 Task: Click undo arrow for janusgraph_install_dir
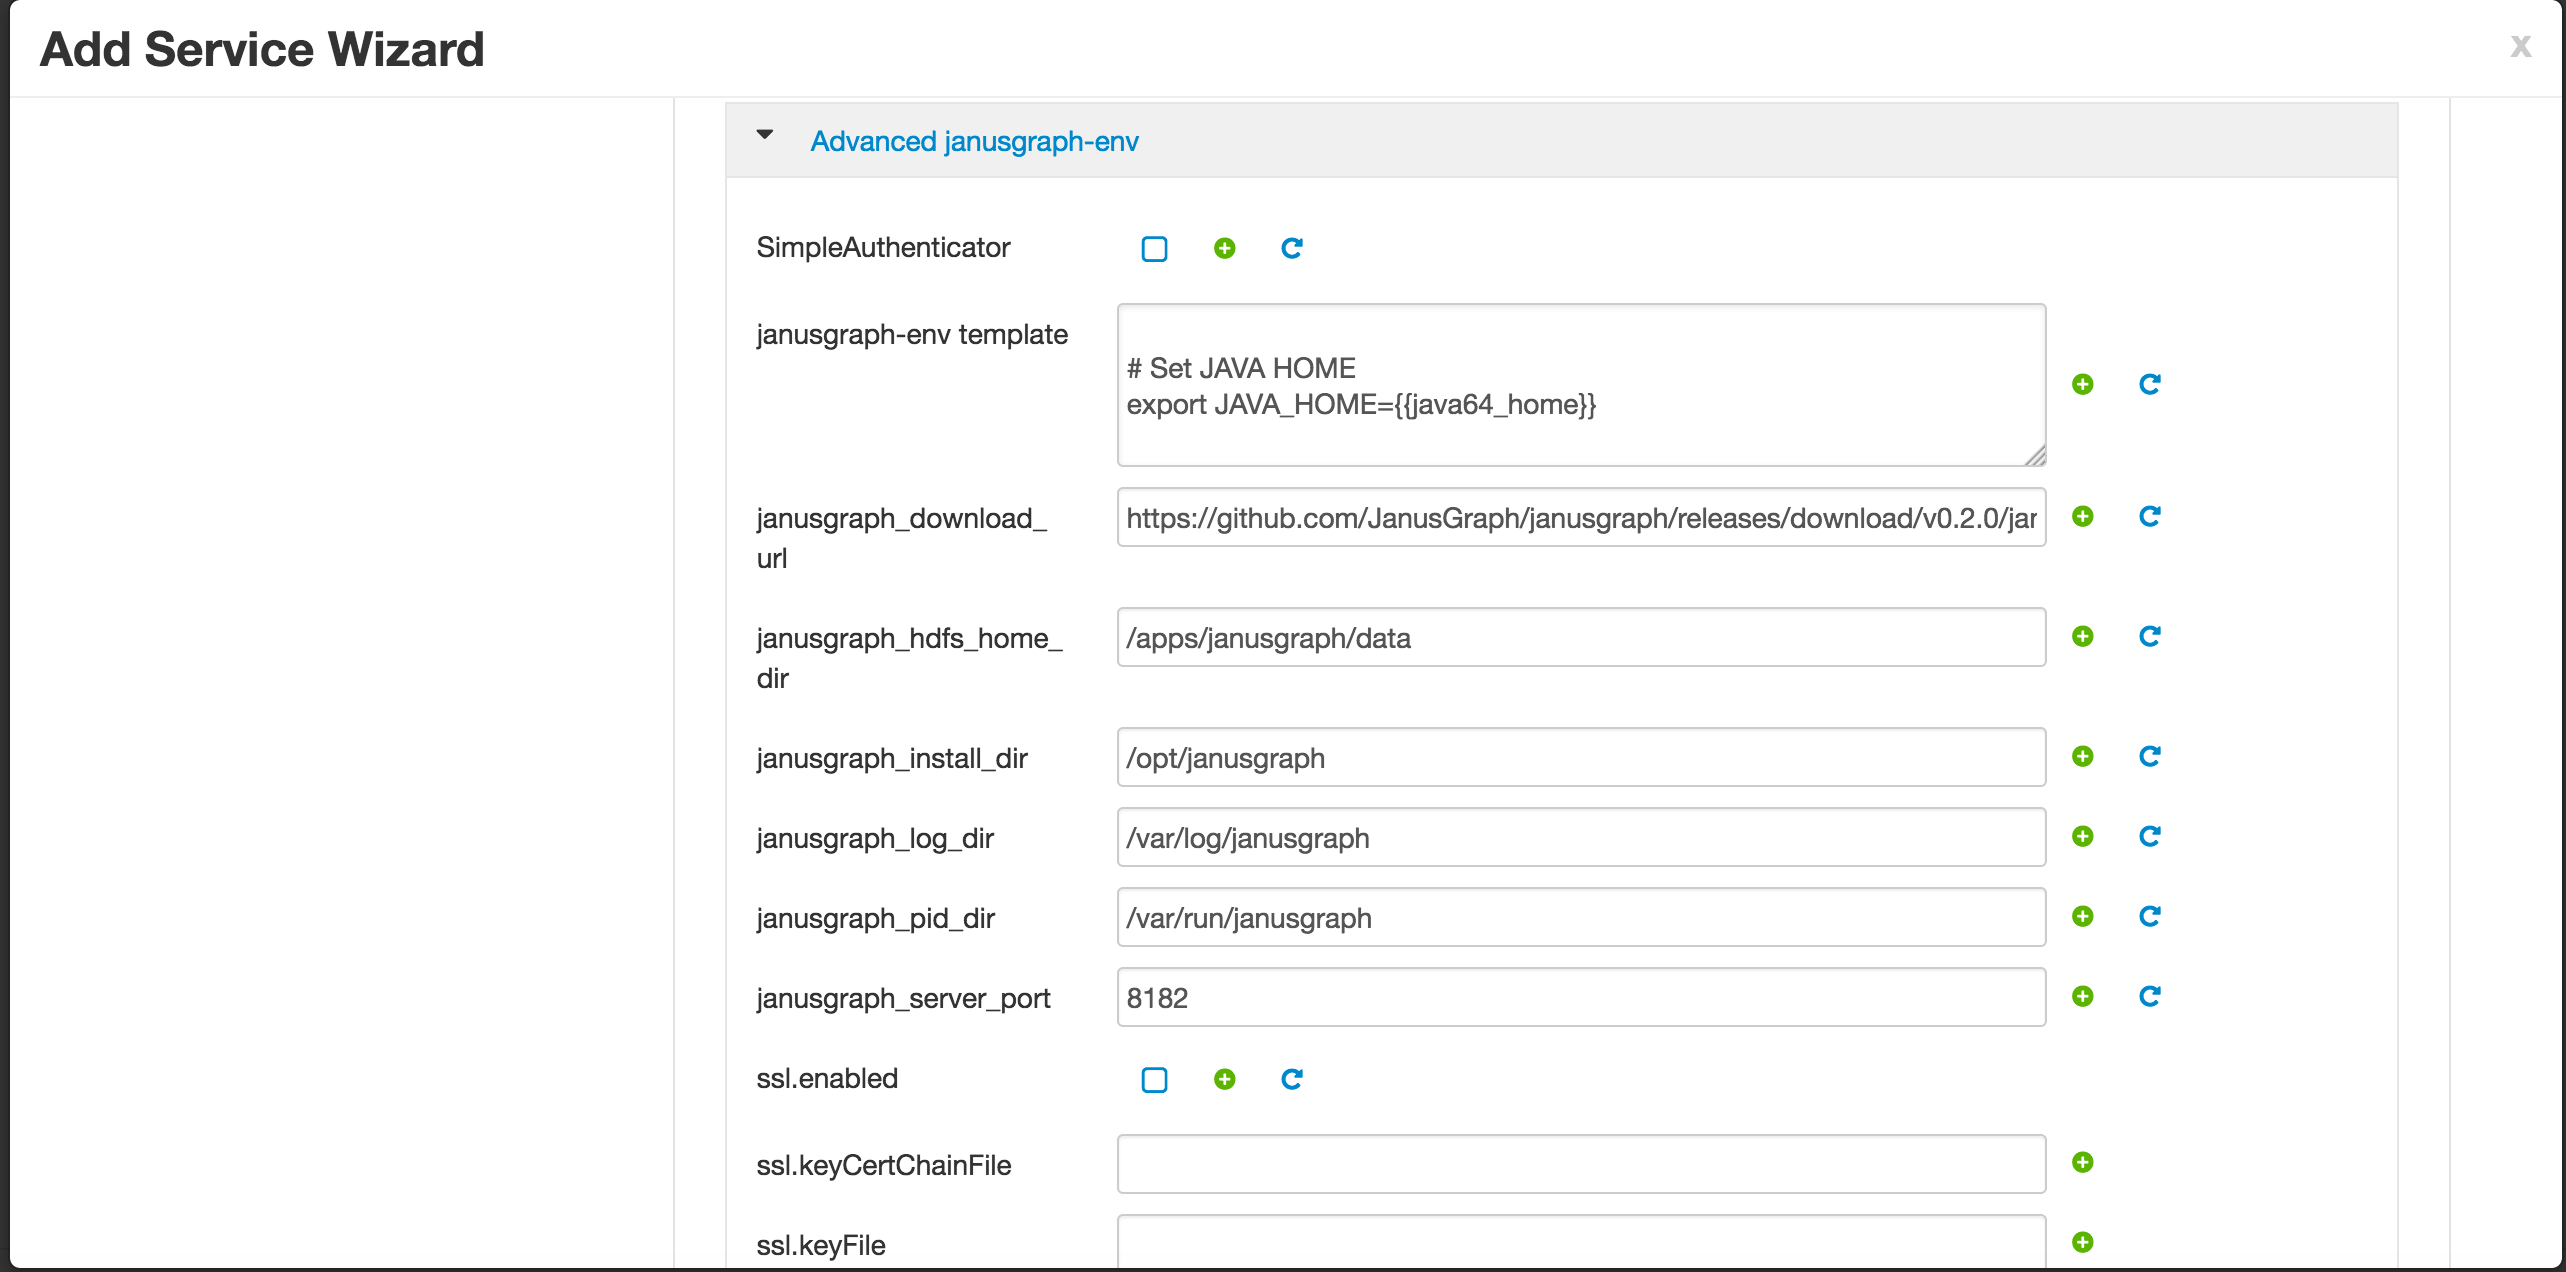[2150, 756]
